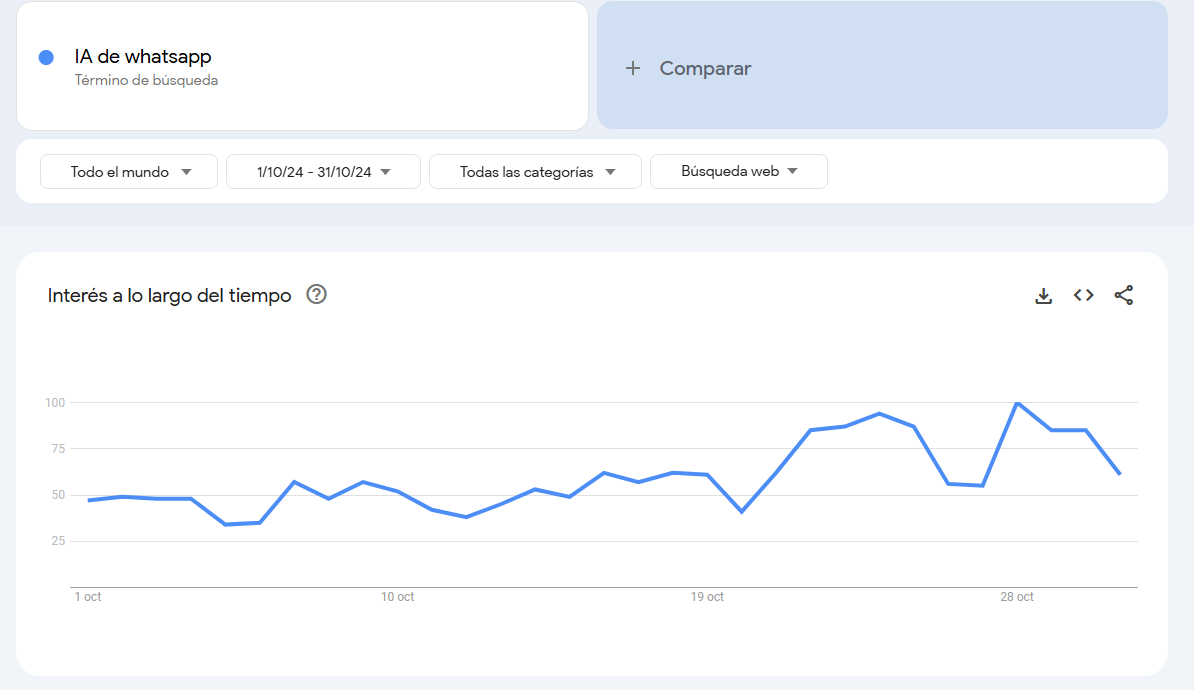
Task: Change search type via Búsqueda web dropdown
Action: pos(738,171)
